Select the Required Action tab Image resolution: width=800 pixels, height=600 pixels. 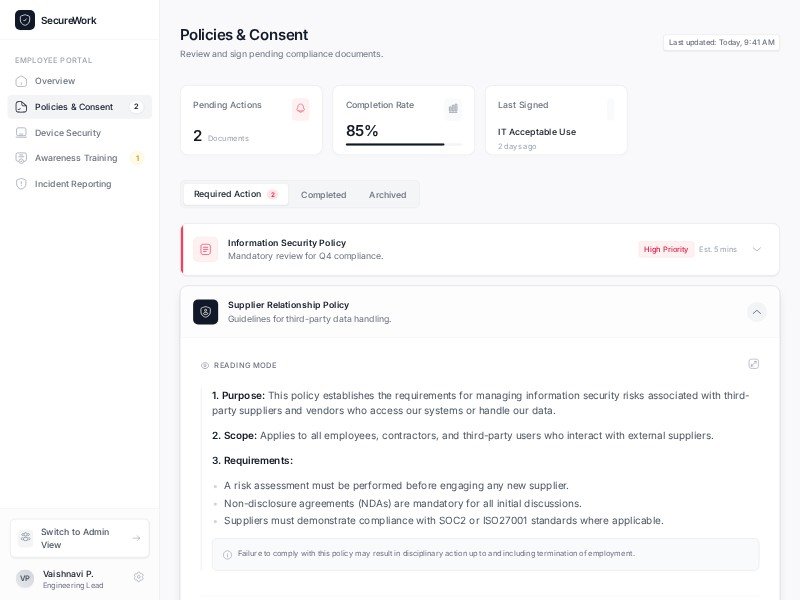click(235, 194)
